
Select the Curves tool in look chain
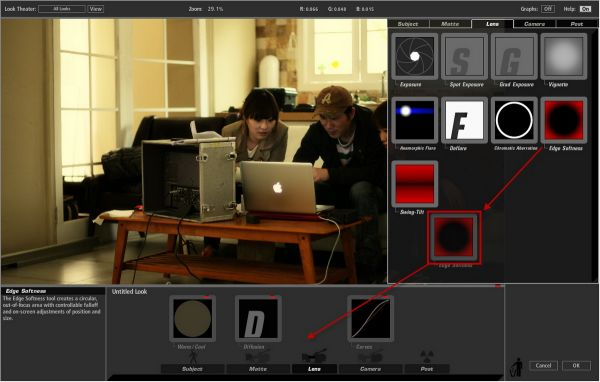coord(370,318)
